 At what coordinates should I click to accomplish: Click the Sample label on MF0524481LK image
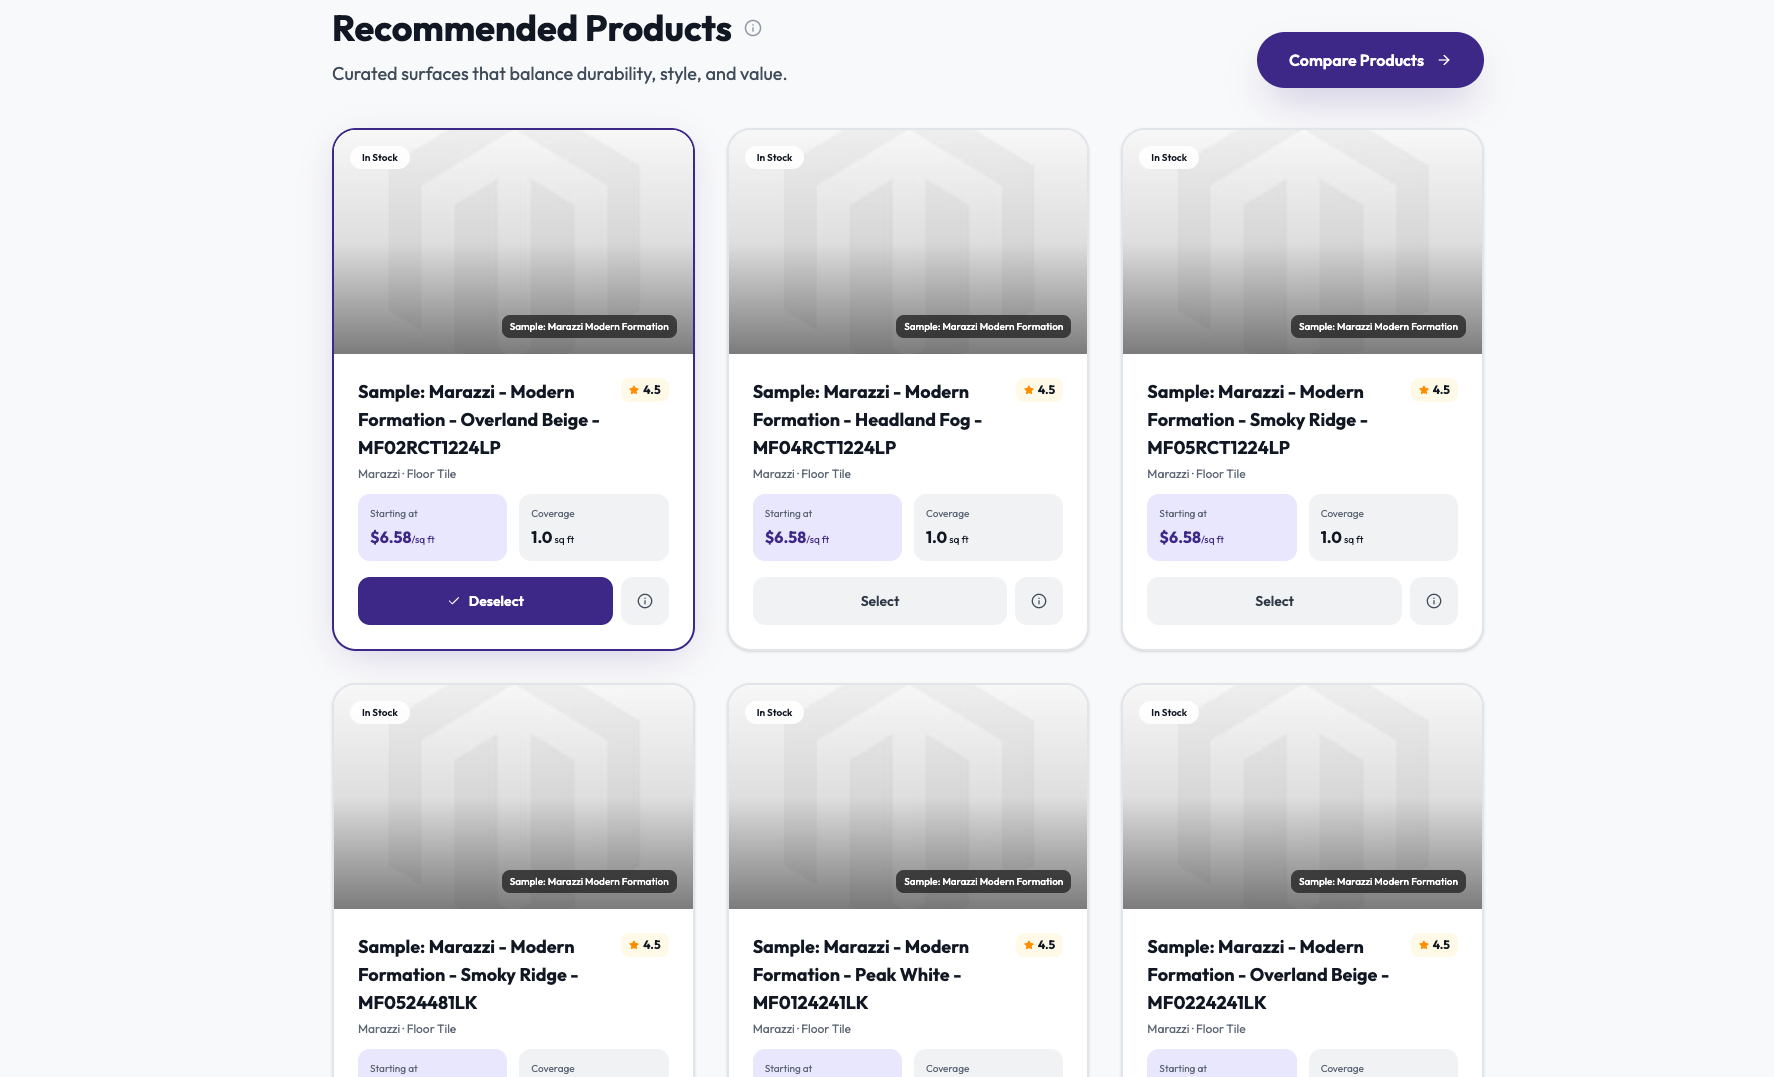click(x=589, y=882)
